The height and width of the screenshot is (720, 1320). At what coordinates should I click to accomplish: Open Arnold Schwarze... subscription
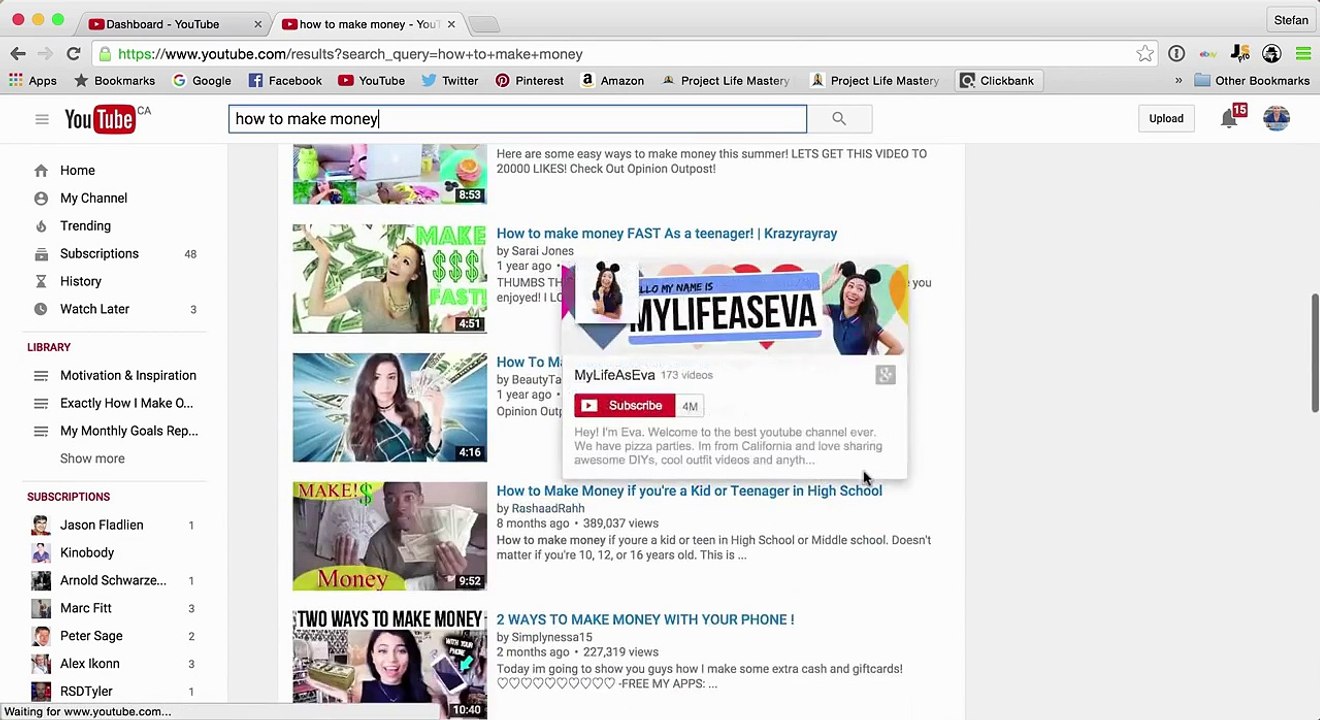[x=113, y=581]
